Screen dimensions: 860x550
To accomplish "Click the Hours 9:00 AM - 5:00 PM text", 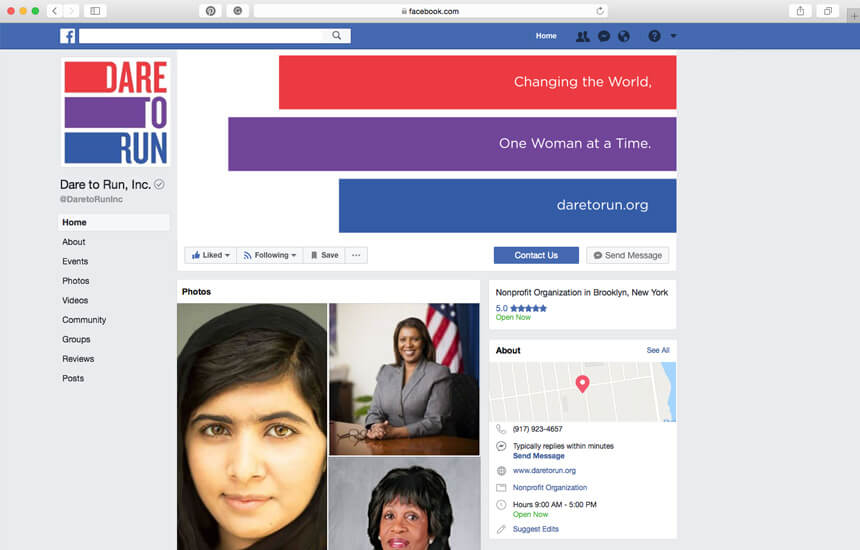I will tap(555, 504).
